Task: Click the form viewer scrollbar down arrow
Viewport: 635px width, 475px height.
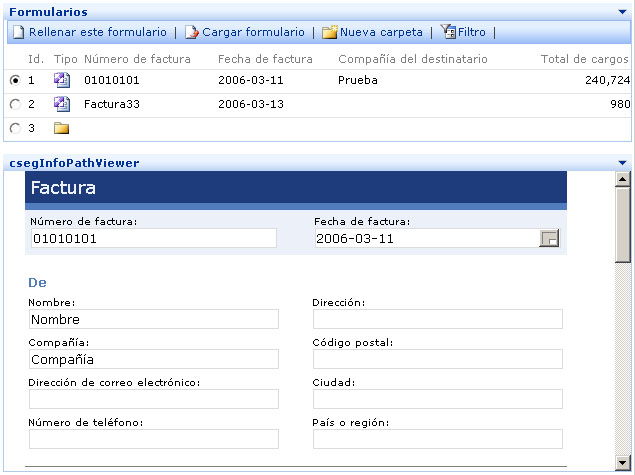Action: tap(622, 462)
